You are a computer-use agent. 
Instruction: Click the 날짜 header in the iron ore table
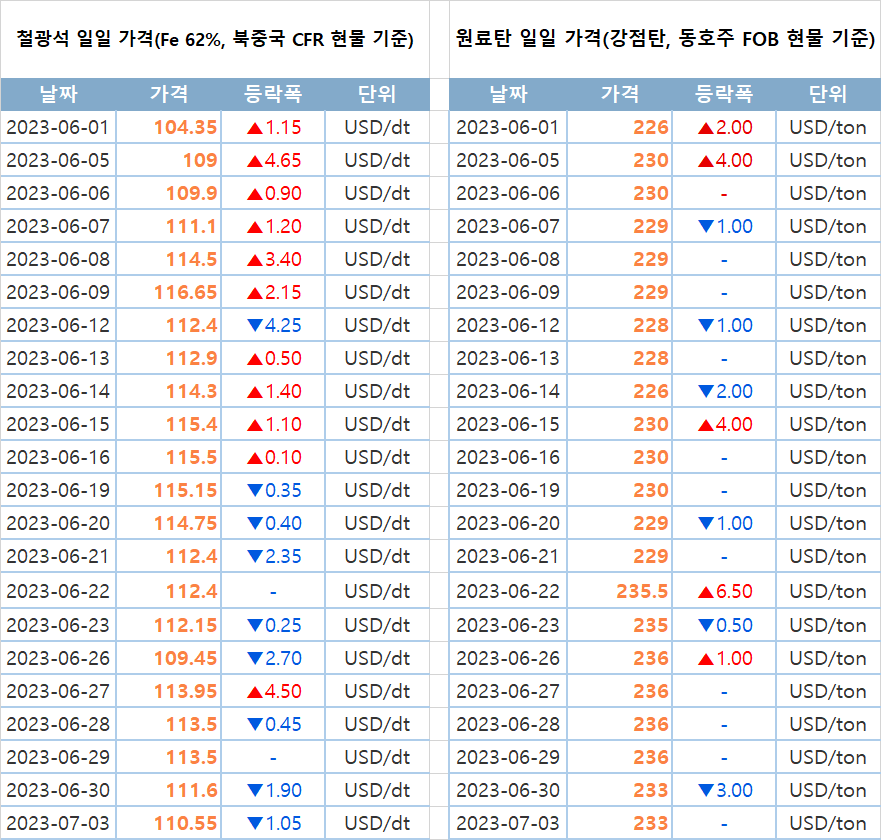pos(58,94)
